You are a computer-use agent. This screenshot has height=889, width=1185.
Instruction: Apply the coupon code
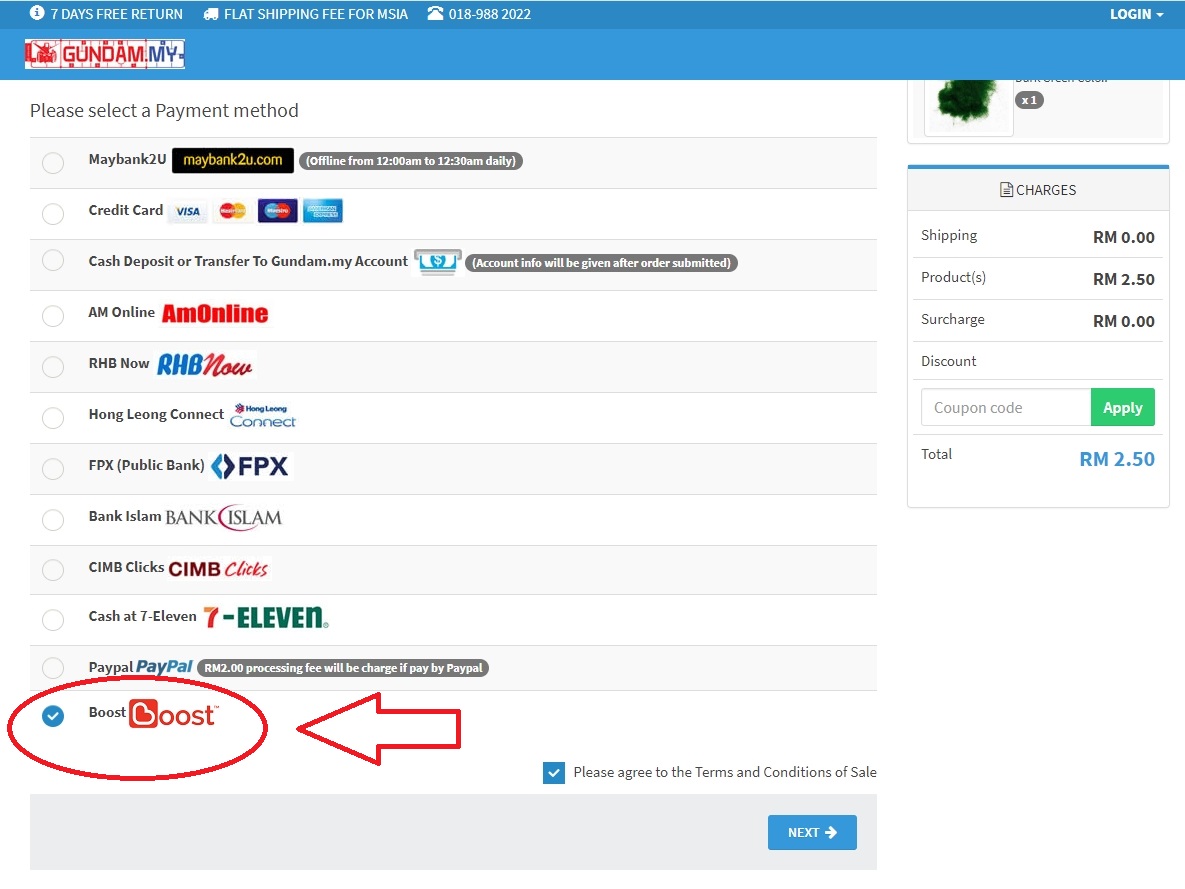(1122, 408)
